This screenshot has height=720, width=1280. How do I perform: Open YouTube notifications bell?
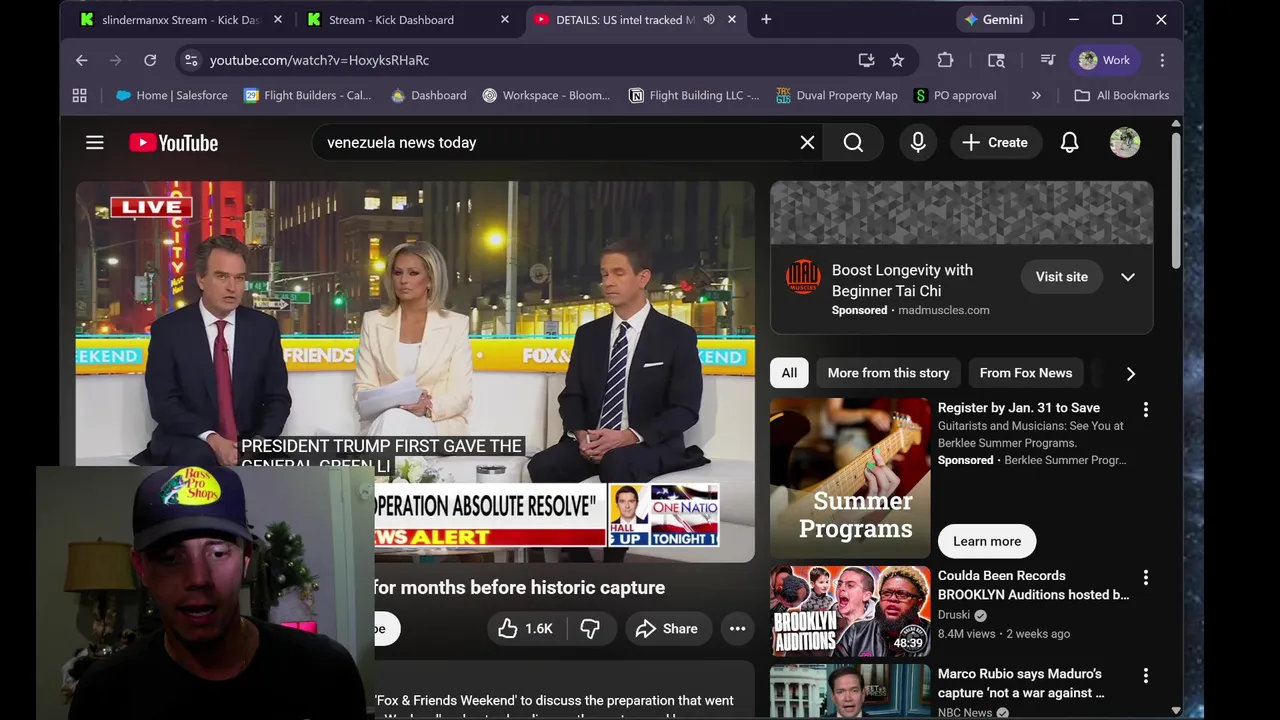pyautogui.click(x=1069, y=143)
